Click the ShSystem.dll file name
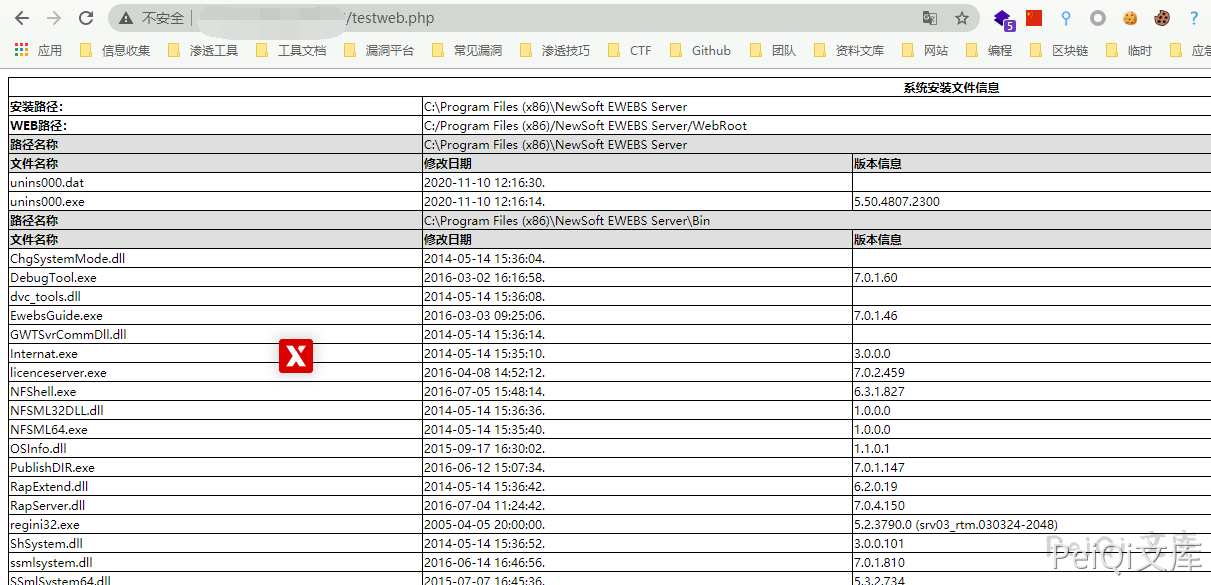Screen dimensions: 1211x585 46,544
